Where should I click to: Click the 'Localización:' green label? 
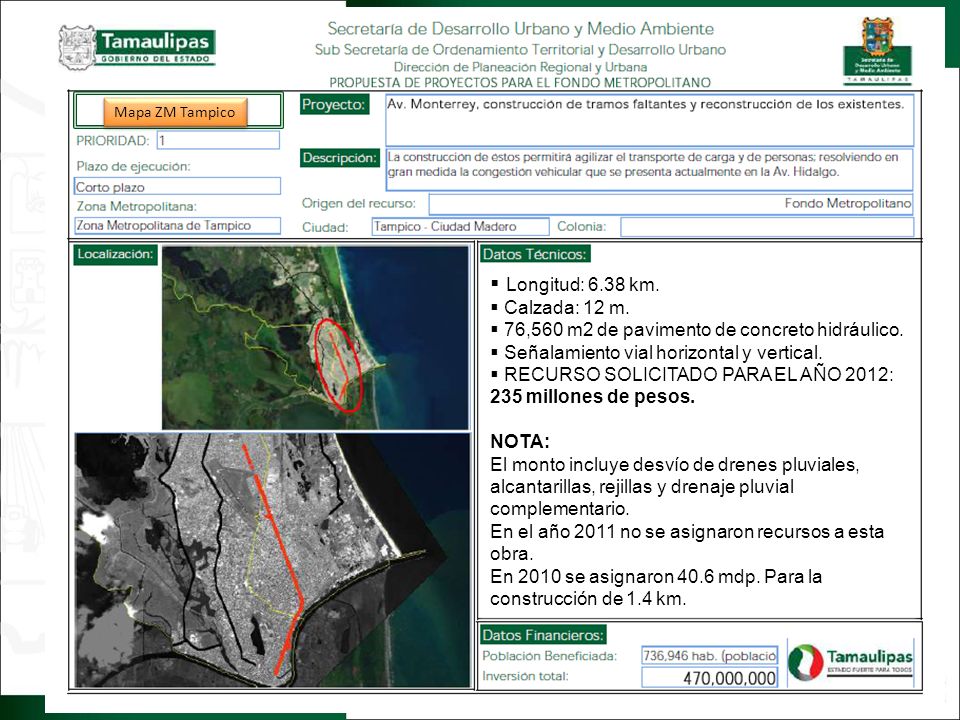[x=115, y=254]
